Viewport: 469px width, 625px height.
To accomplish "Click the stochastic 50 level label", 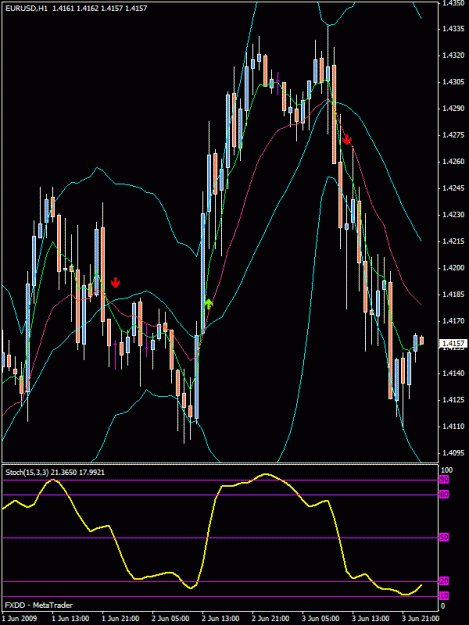I will click(x=444, y=538).
